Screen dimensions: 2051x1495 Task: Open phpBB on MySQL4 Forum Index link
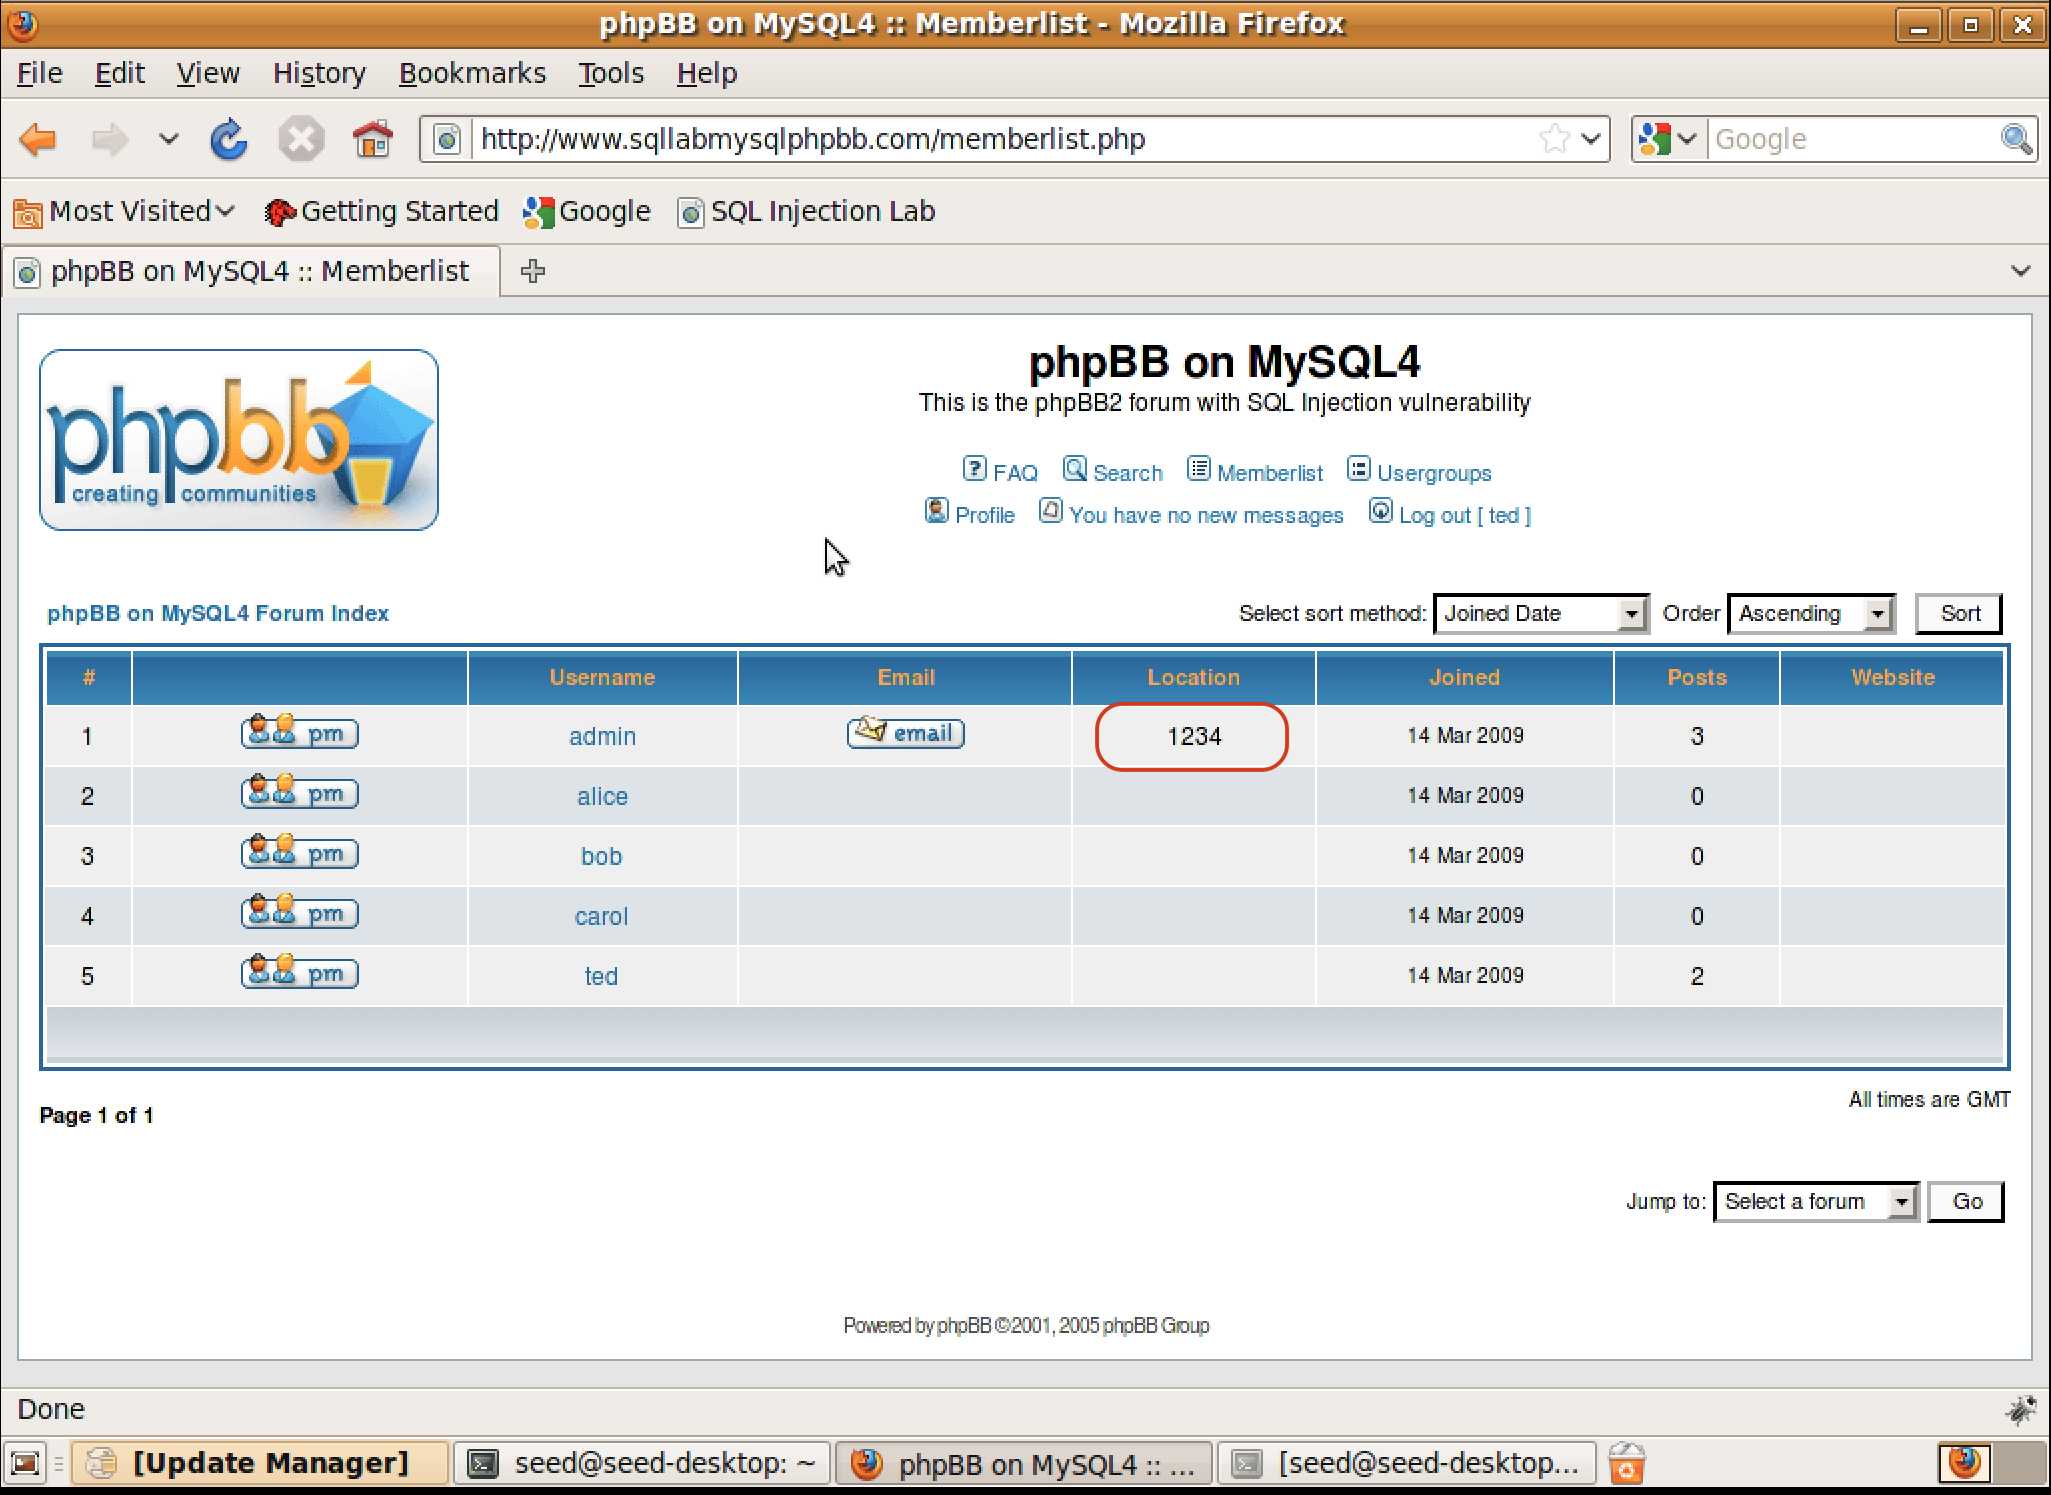pos(218,613)
